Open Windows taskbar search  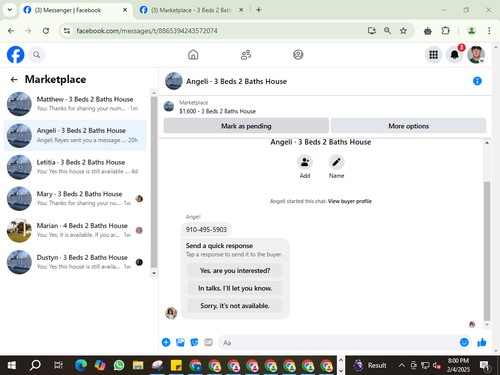[35, 365]
